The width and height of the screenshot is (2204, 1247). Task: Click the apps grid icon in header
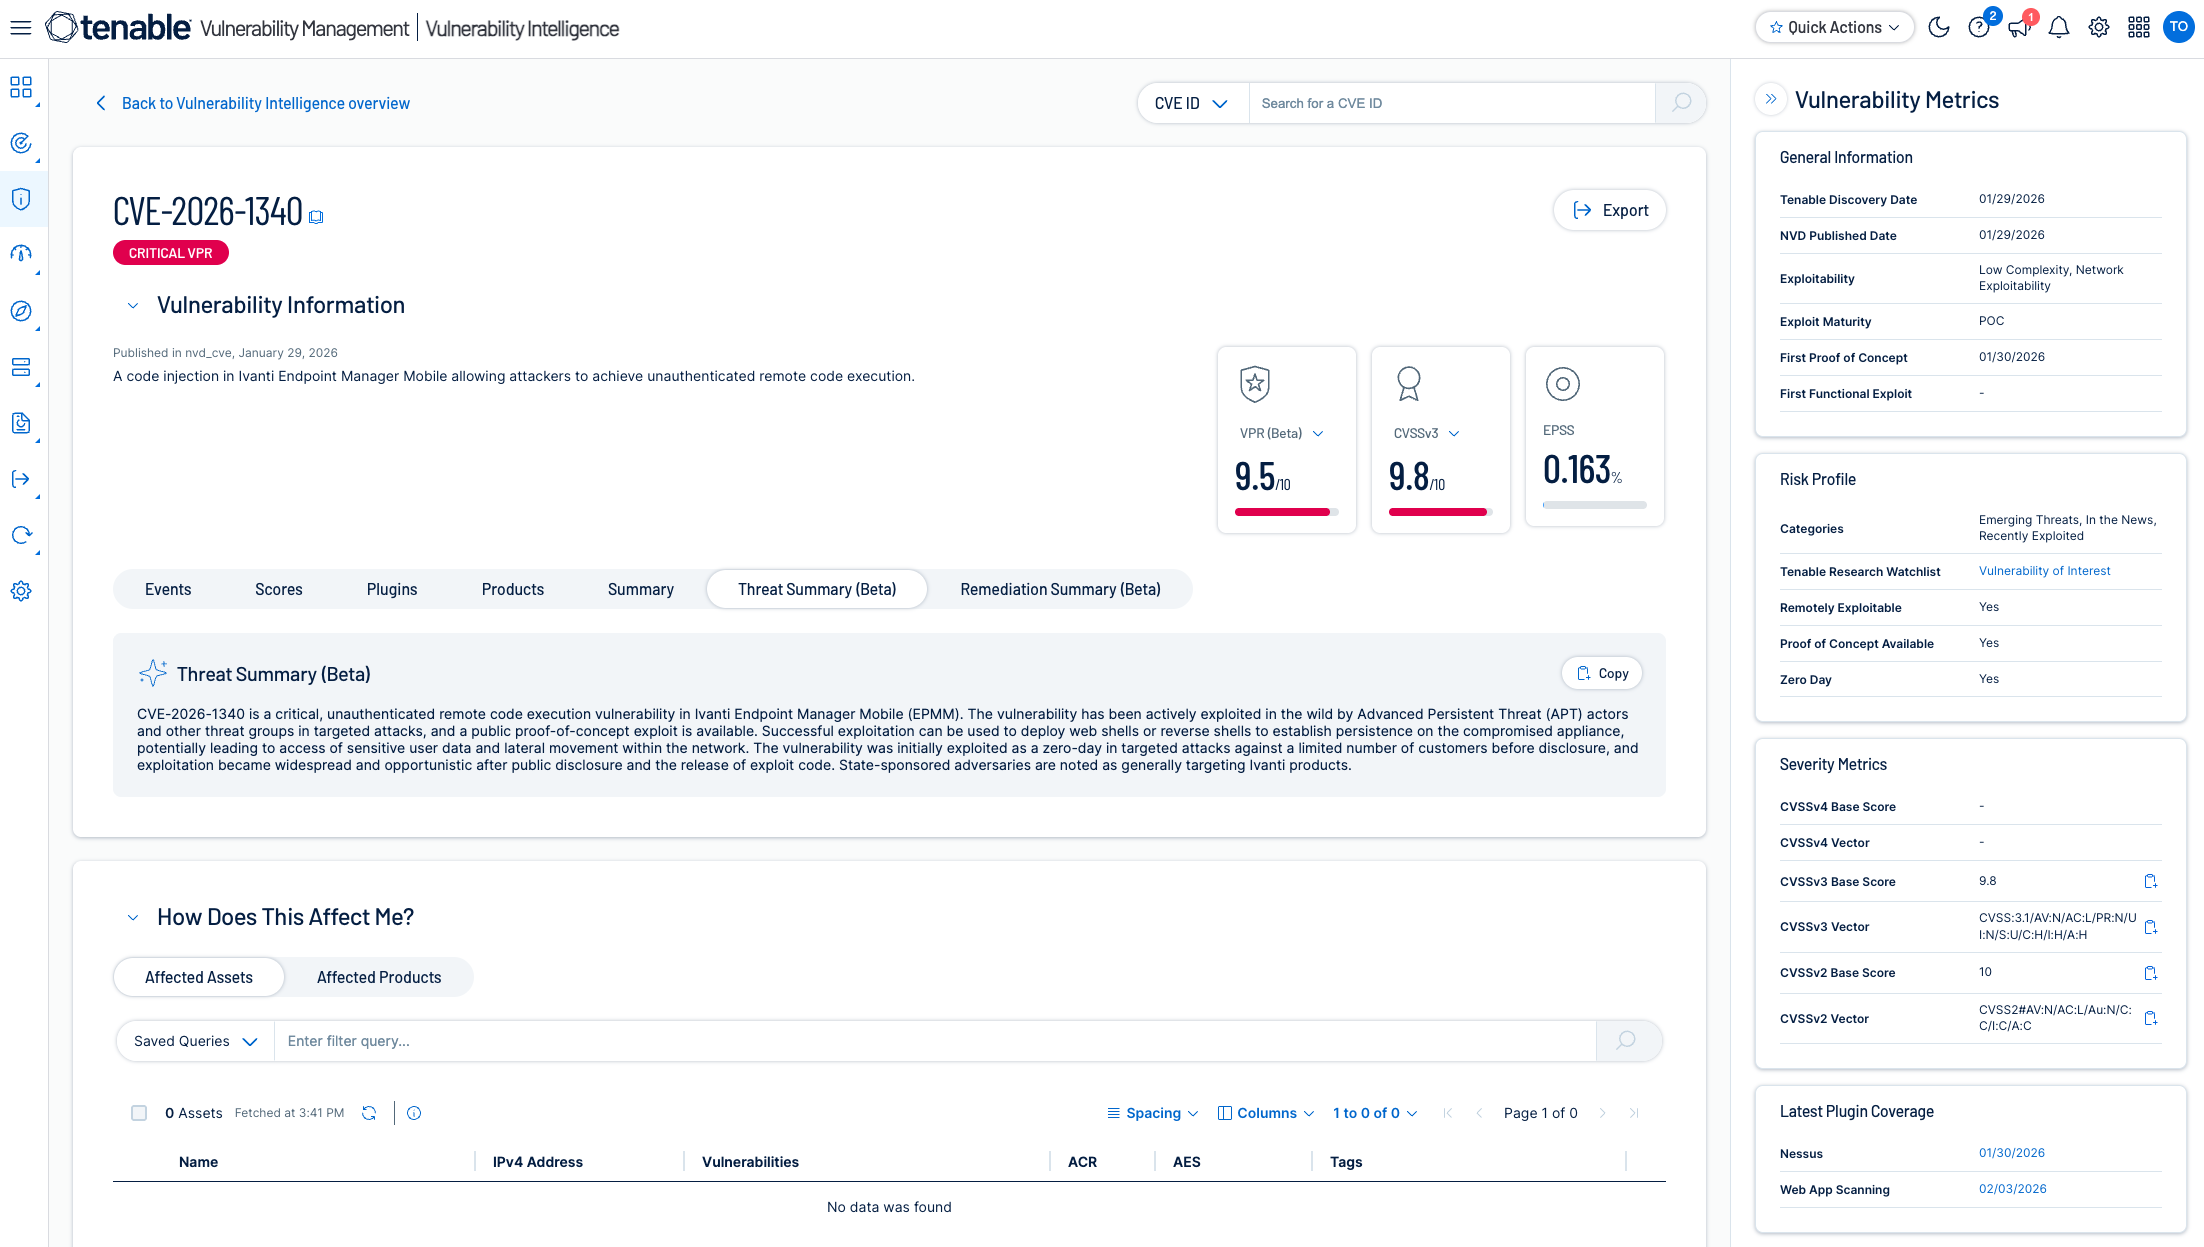2138,28
